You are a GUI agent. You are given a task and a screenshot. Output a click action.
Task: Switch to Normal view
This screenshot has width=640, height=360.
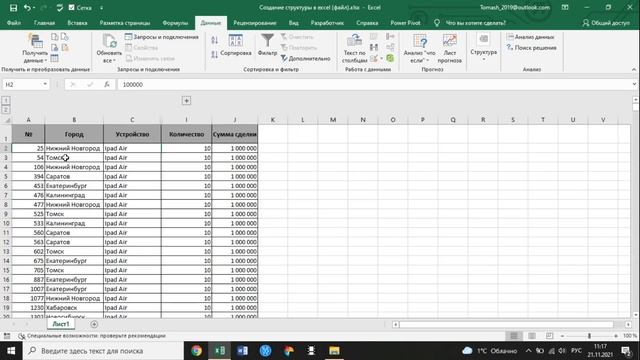click(x=514, y=336)
